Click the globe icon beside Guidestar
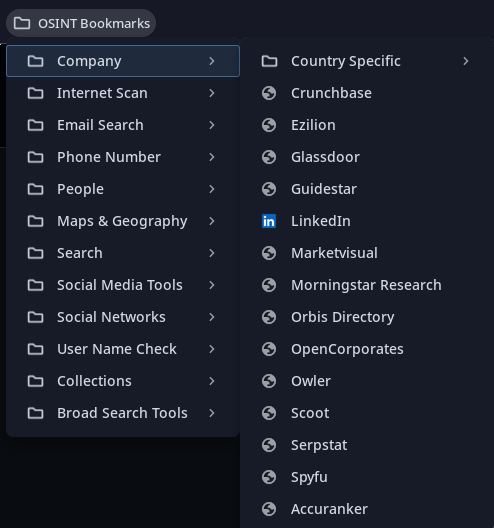This screenshot has width=494, height=528. pos(269,189)
